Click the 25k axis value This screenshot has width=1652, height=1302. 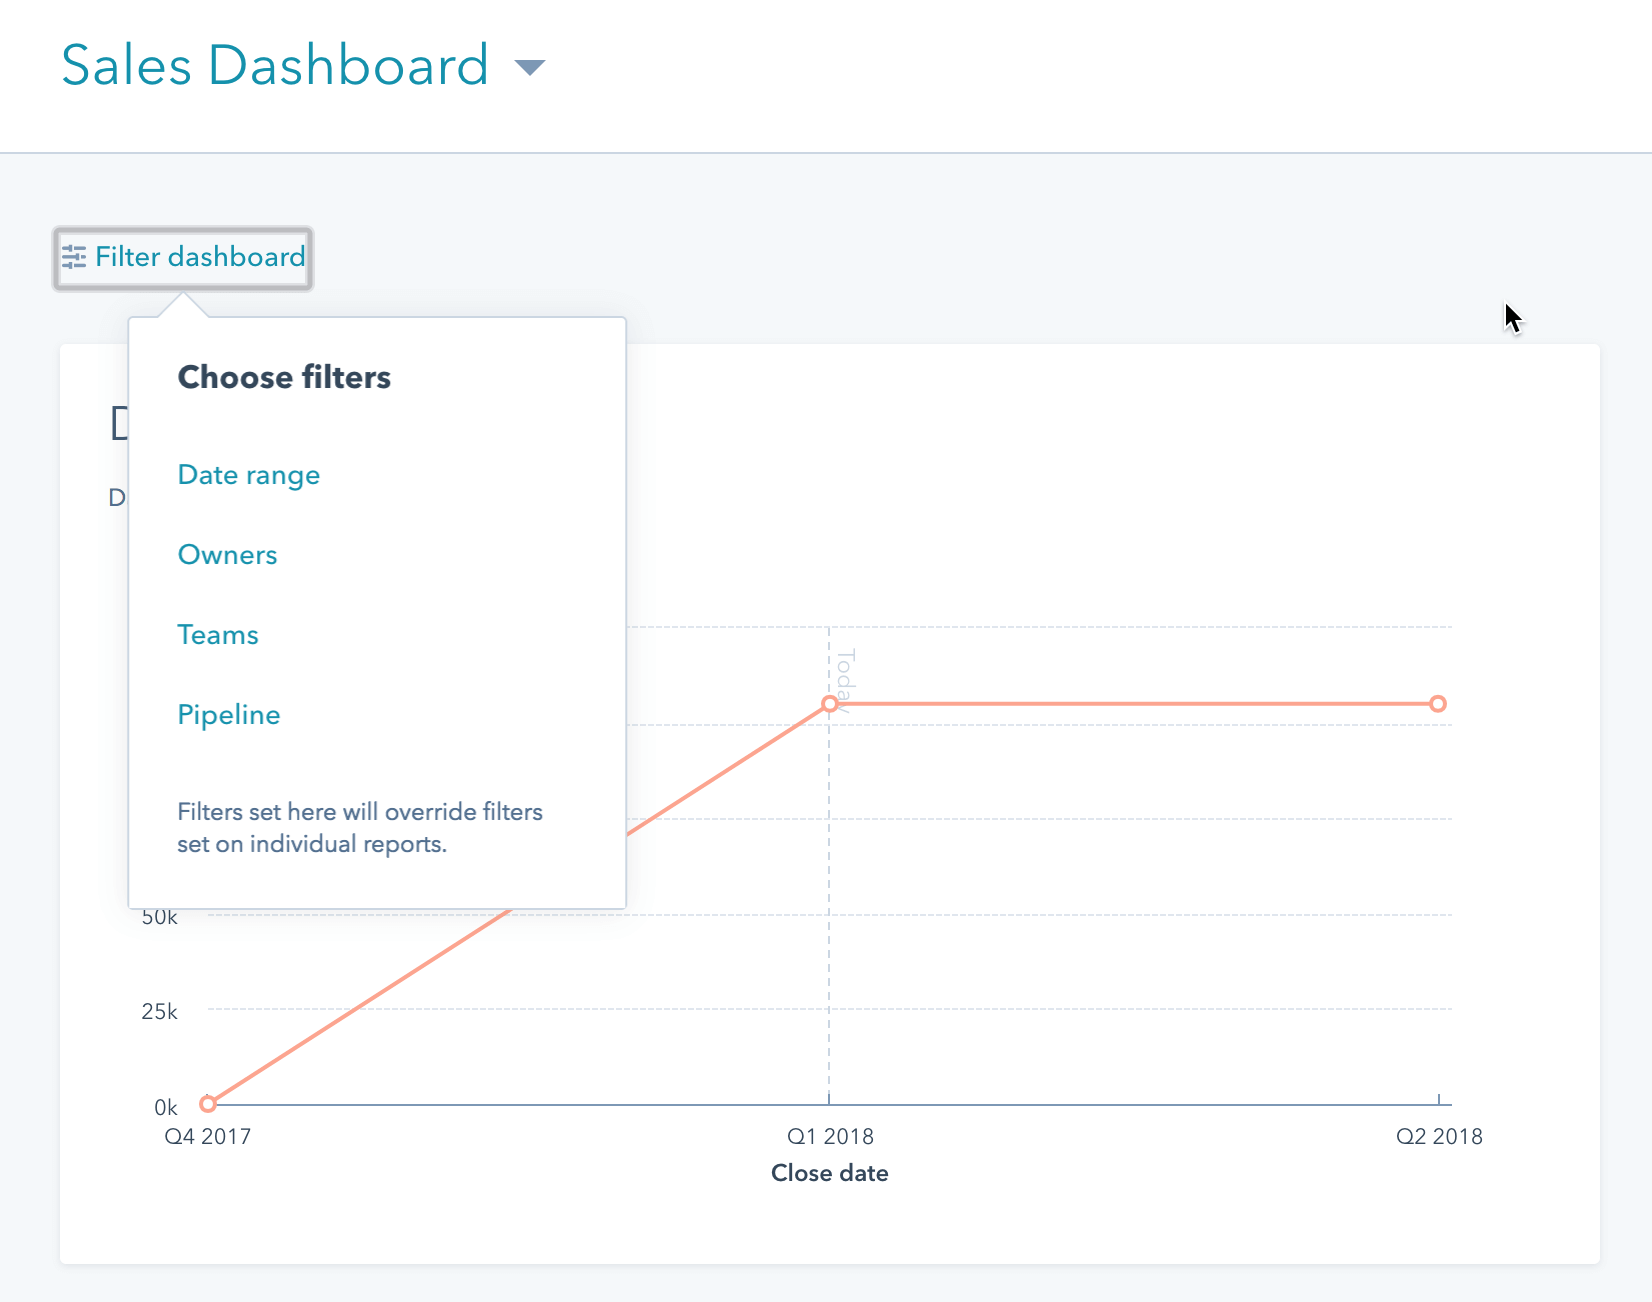159,1012
